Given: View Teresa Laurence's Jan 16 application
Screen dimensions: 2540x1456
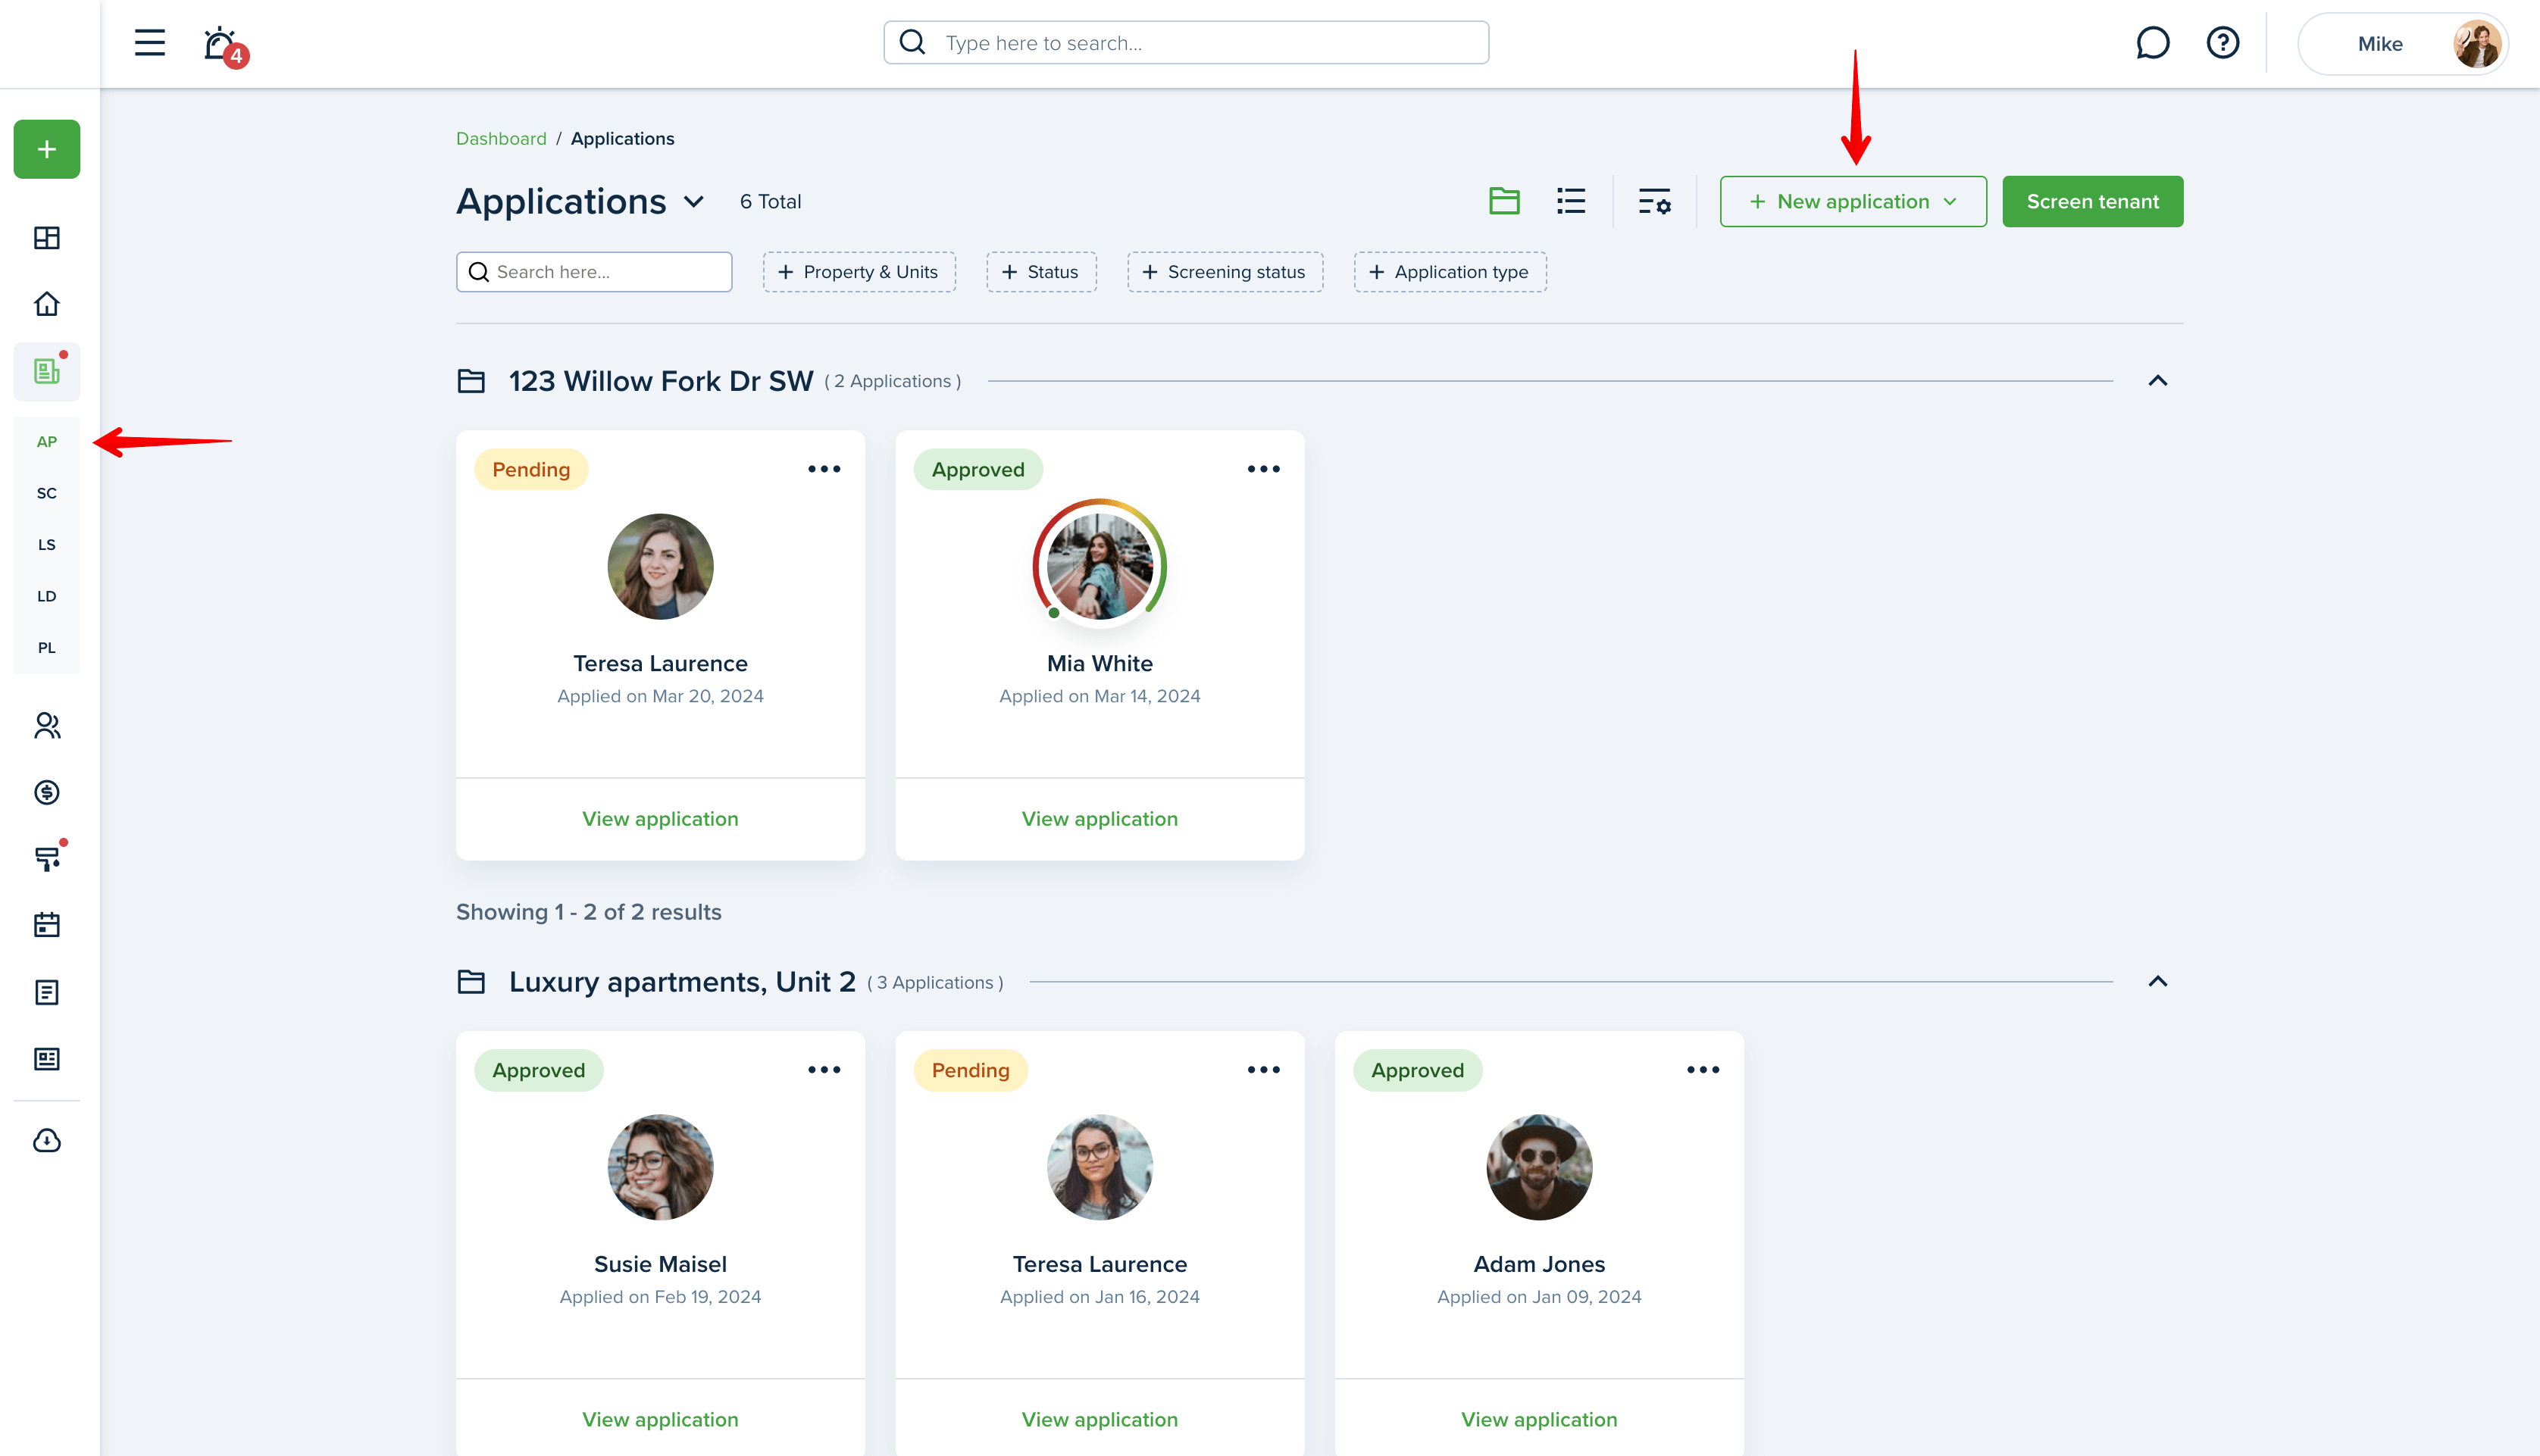Looking at the screenshot, I should pyautogui.click(x=1099, y=1420).
